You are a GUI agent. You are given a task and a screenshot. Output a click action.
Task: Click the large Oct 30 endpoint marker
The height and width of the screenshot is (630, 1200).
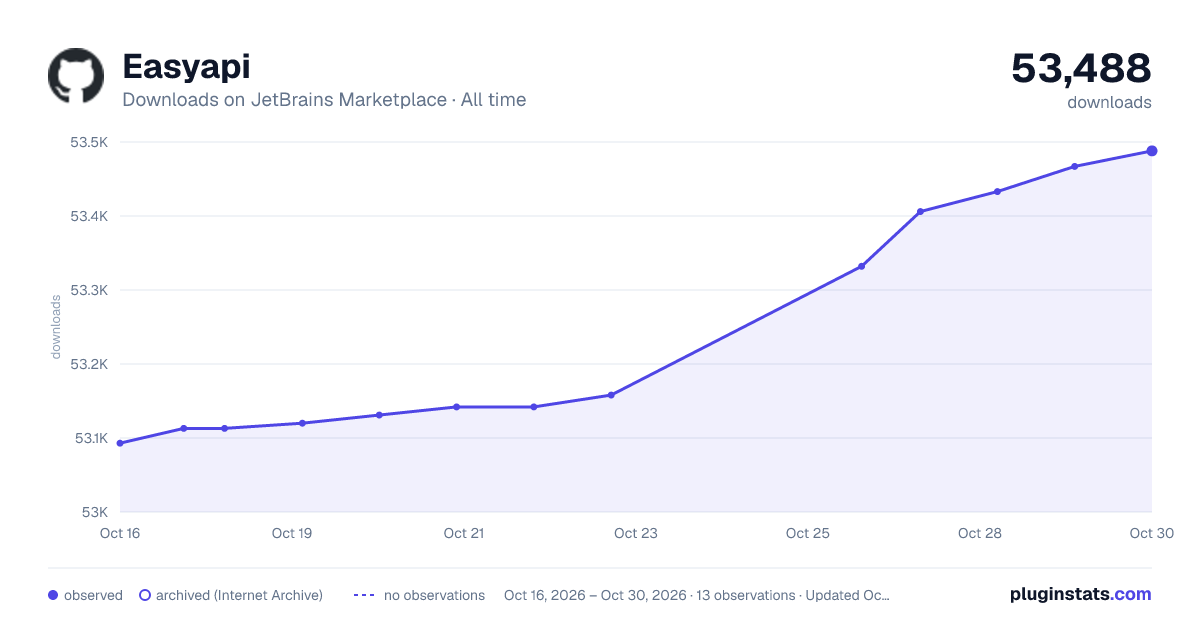click(1152, 151)
